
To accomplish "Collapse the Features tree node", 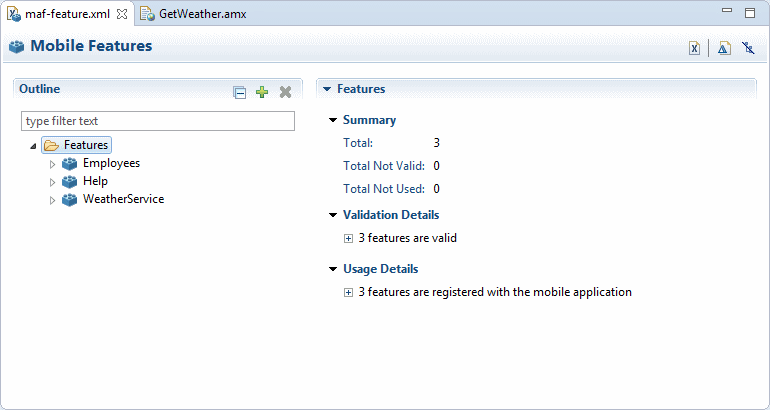I will tap(33, 146).
